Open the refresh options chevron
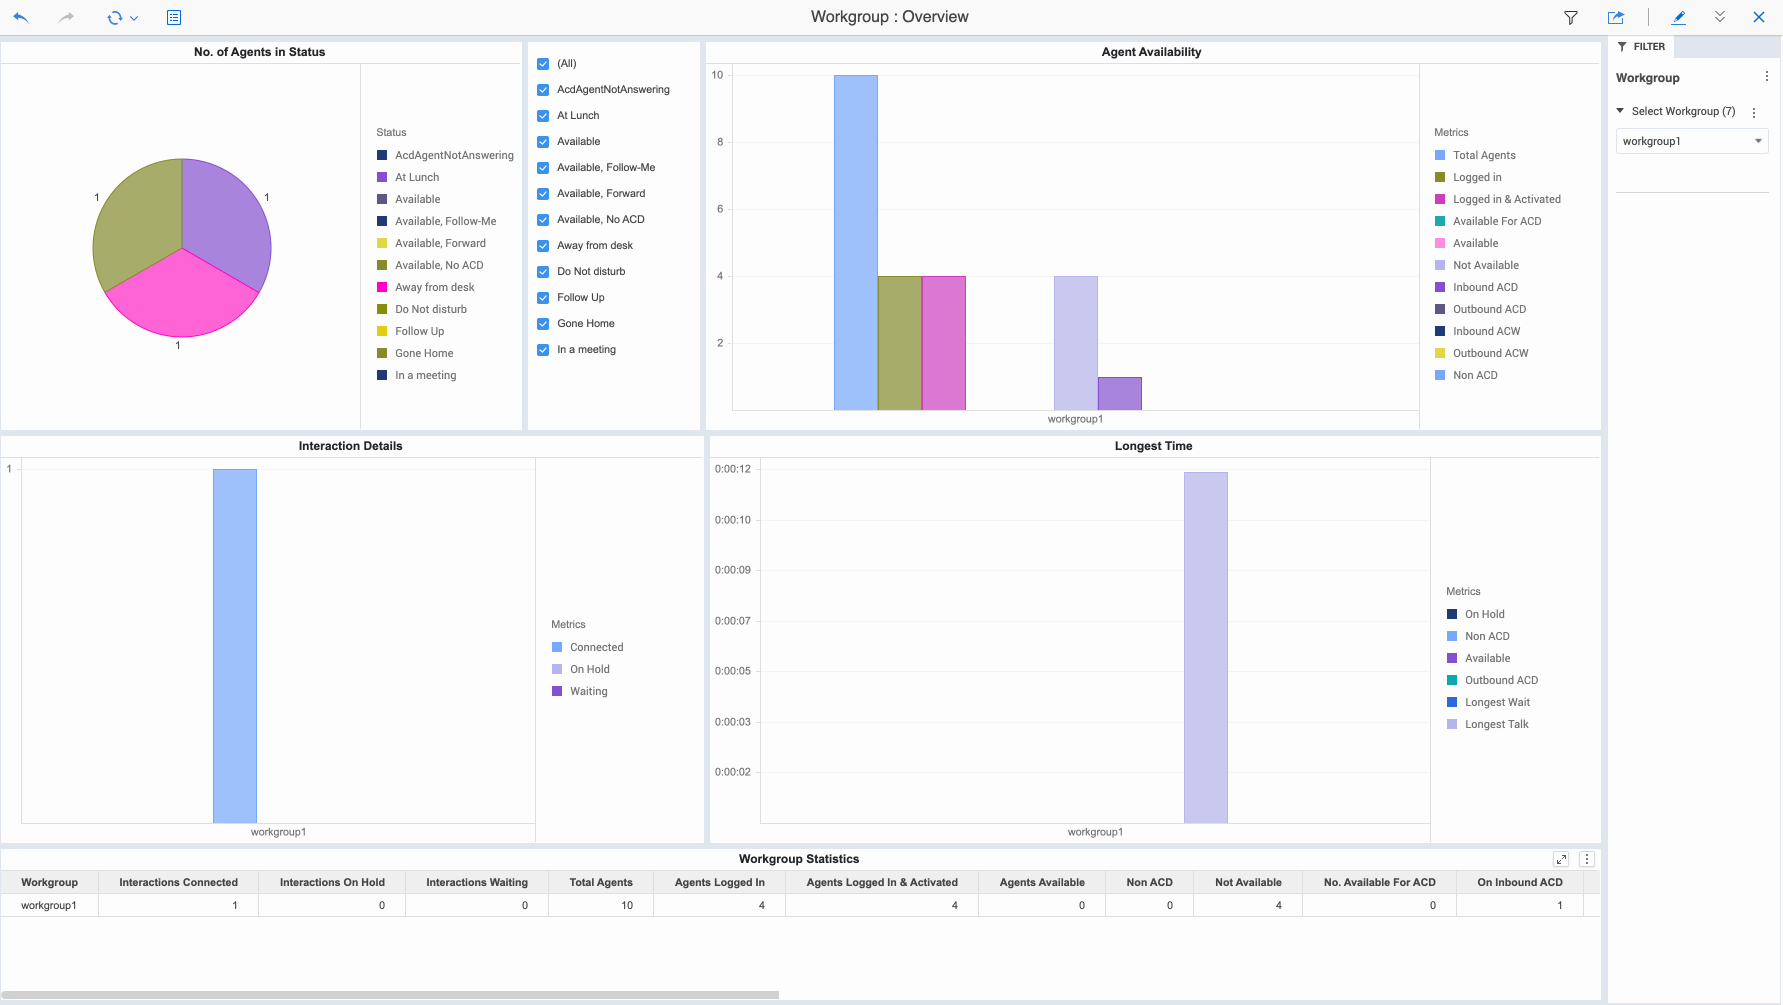1783x1005 pixels. click(136, 17)
